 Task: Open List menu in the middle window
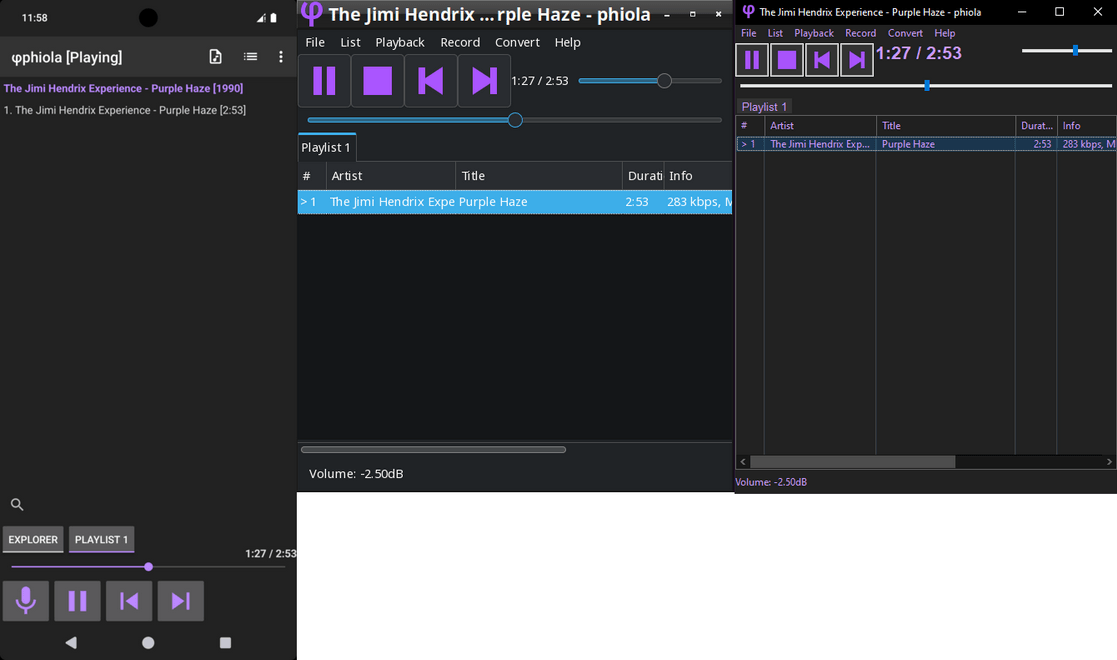[350, 42]
